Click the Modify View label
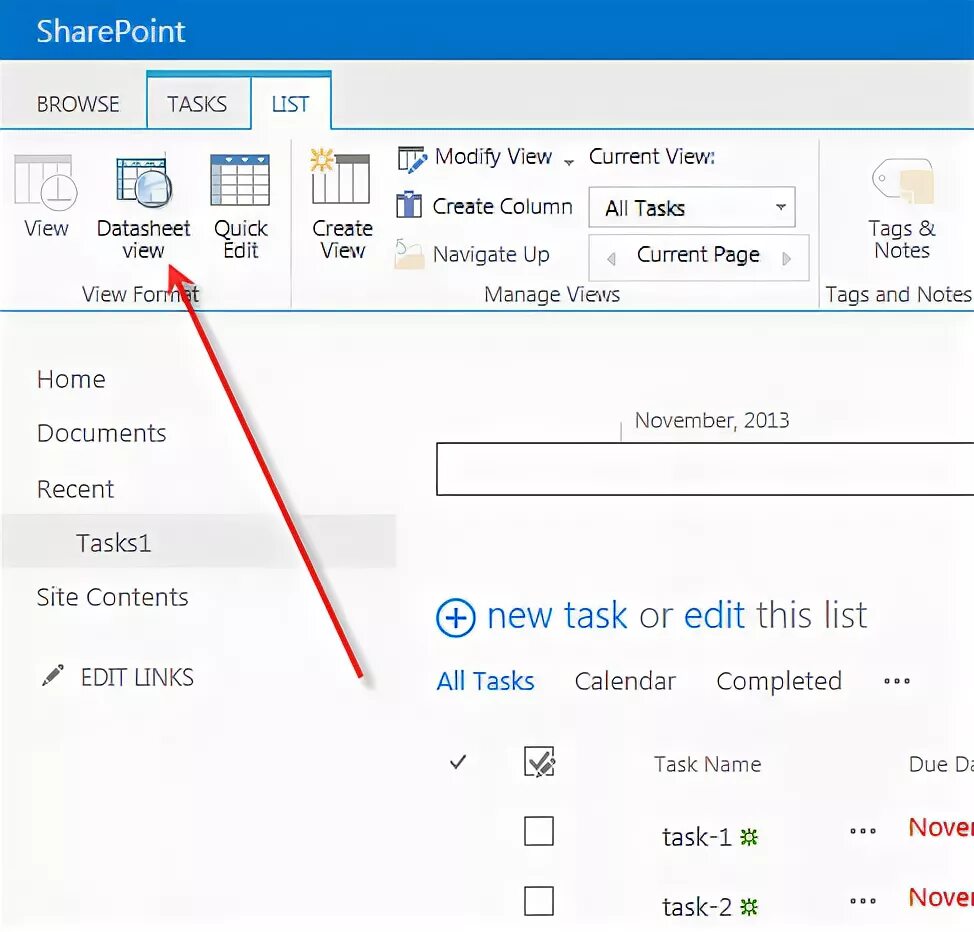 493,156
